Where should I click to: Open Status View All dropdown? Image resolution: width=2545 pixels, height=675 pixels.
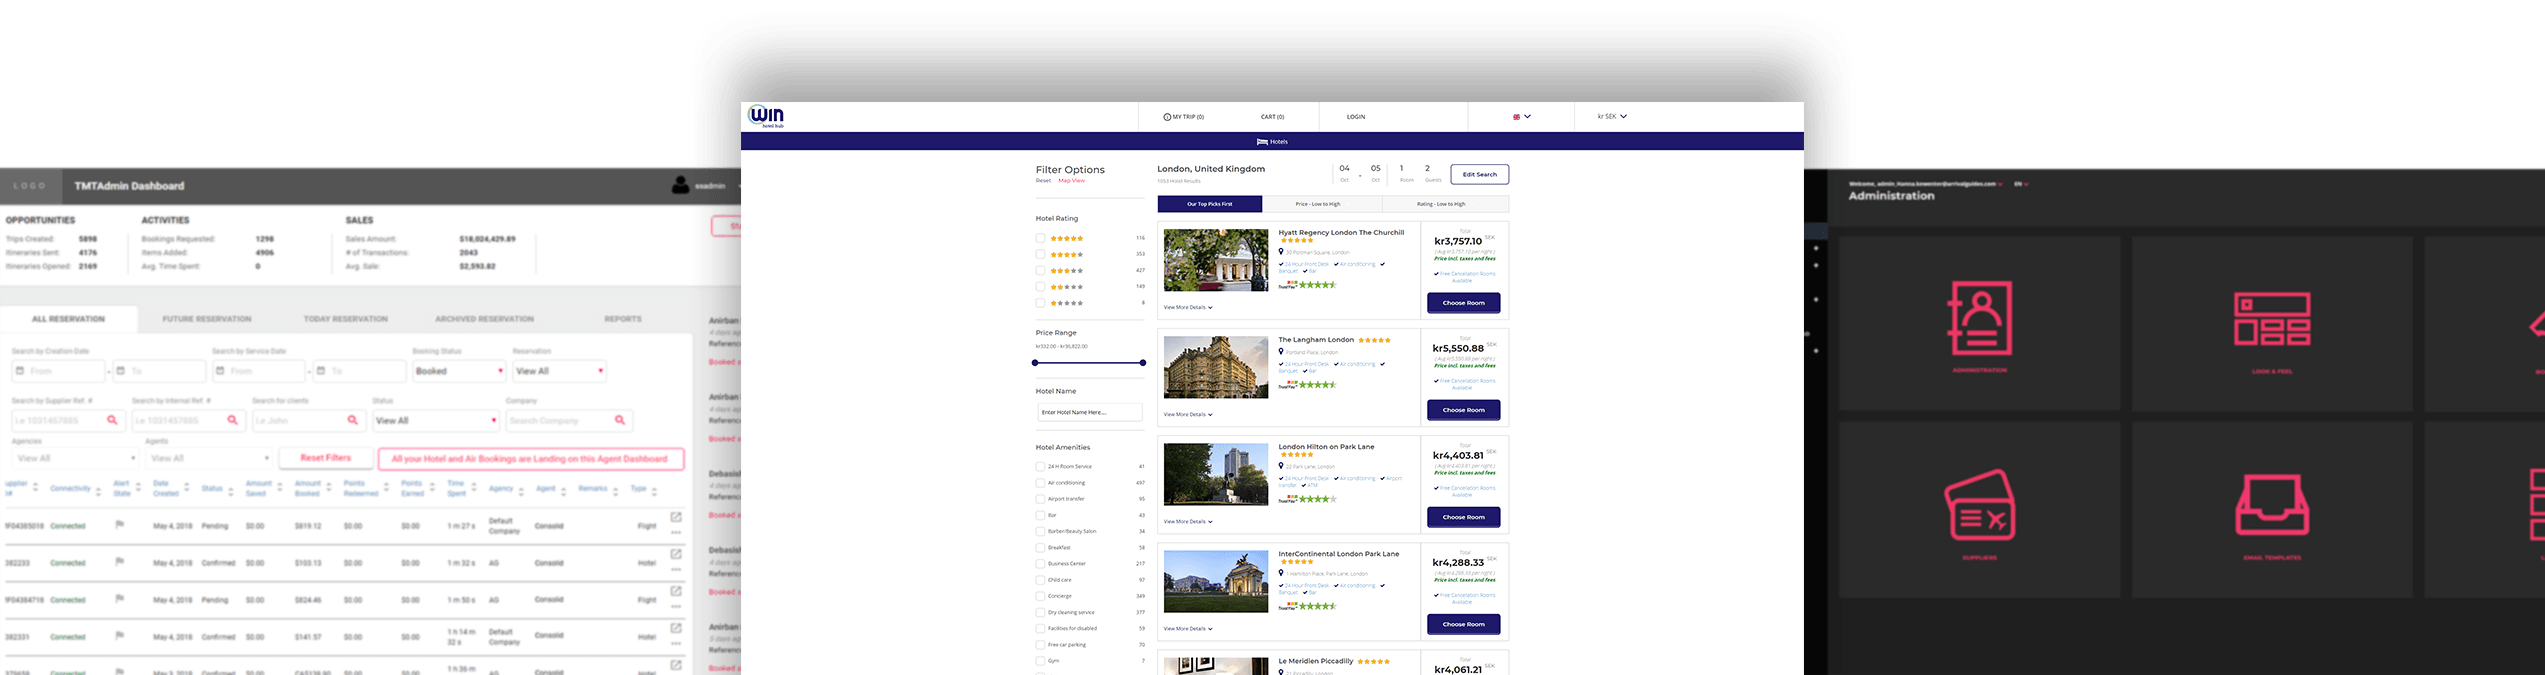pos(436,420)
